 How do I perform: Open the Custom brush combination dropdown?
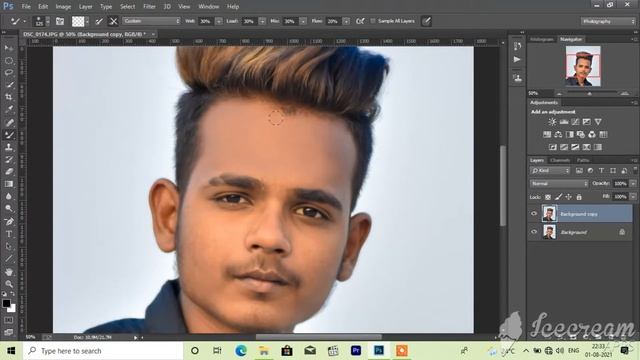(151, 21)
